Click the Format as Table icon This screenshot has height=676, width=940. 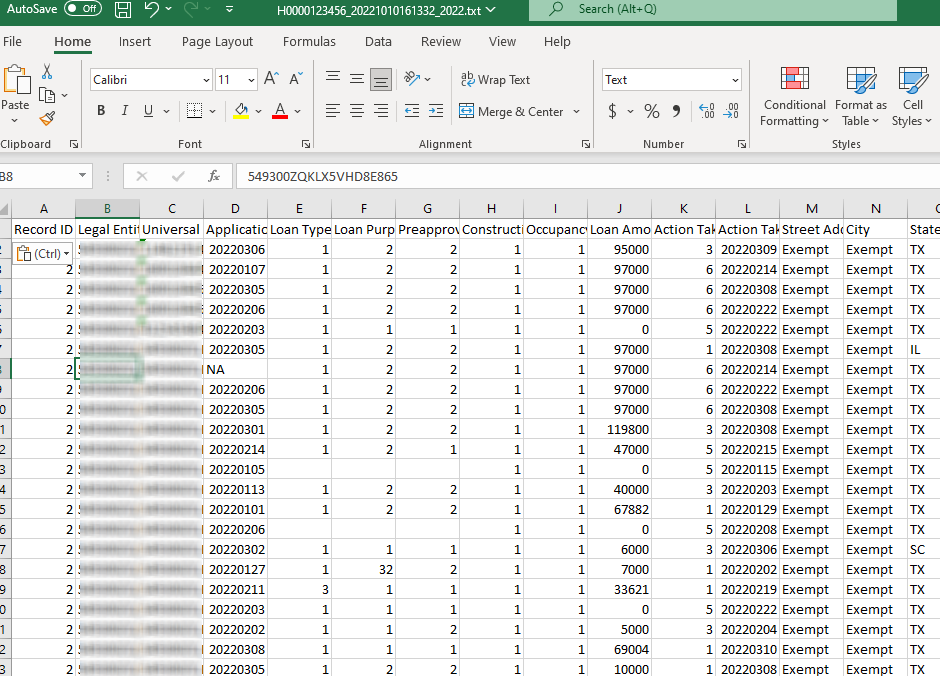(861, 96)
